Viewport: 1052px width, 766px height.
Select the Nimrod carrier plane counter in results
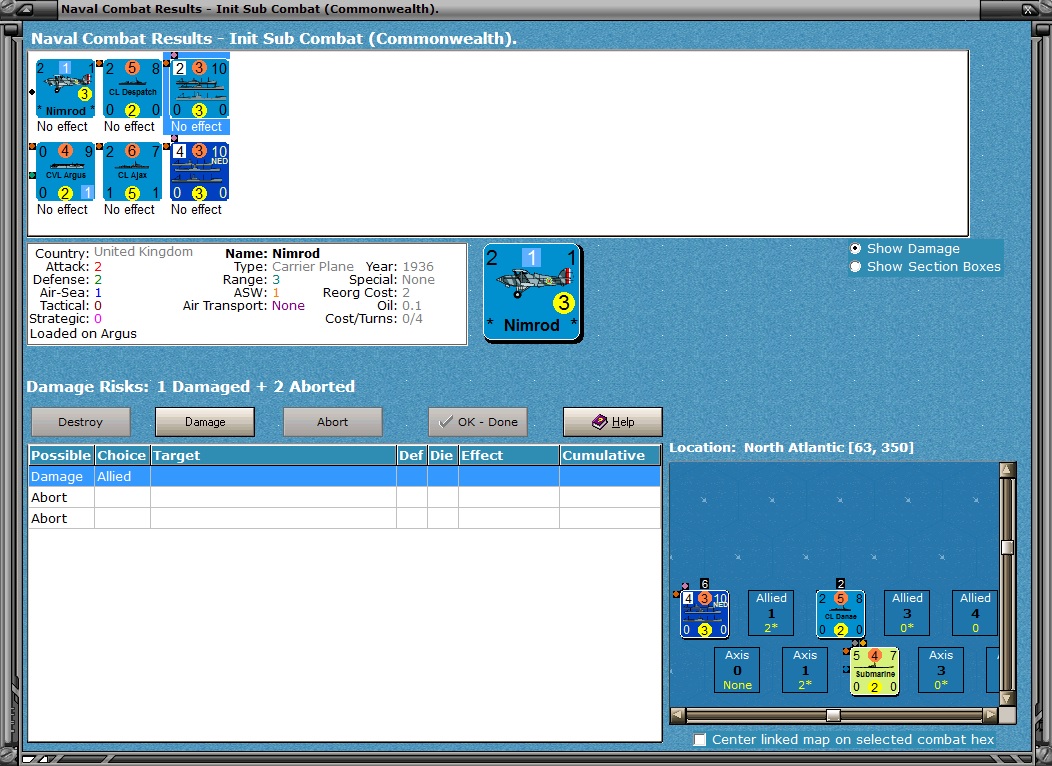65,89
